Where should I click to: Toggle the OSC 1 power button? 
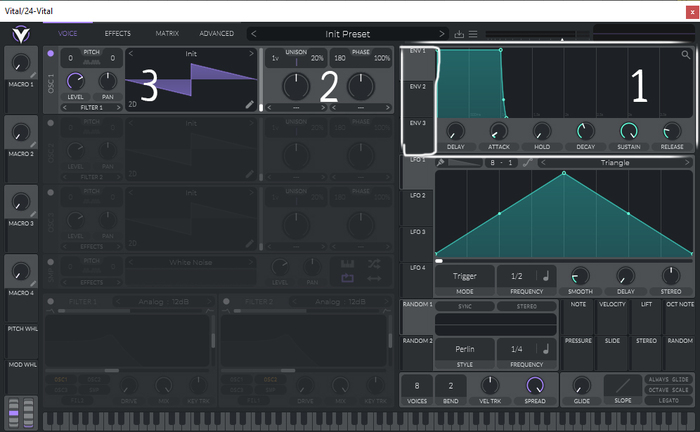[x=51, y=53]
